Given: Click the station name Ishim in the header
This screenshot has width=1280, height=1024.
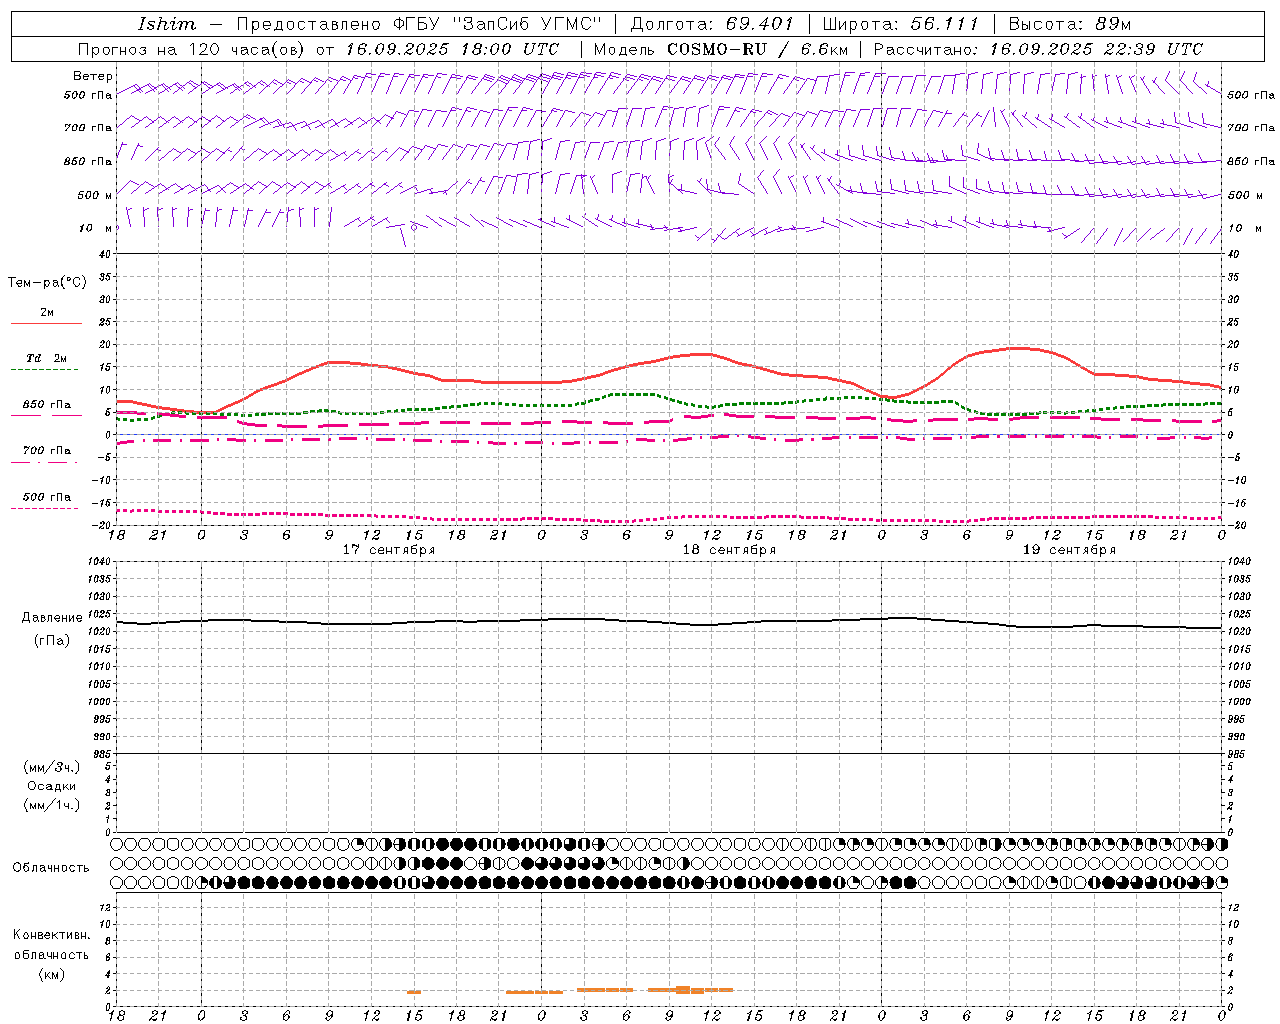Looking at the screenshot, I should (x=166, y=24).
